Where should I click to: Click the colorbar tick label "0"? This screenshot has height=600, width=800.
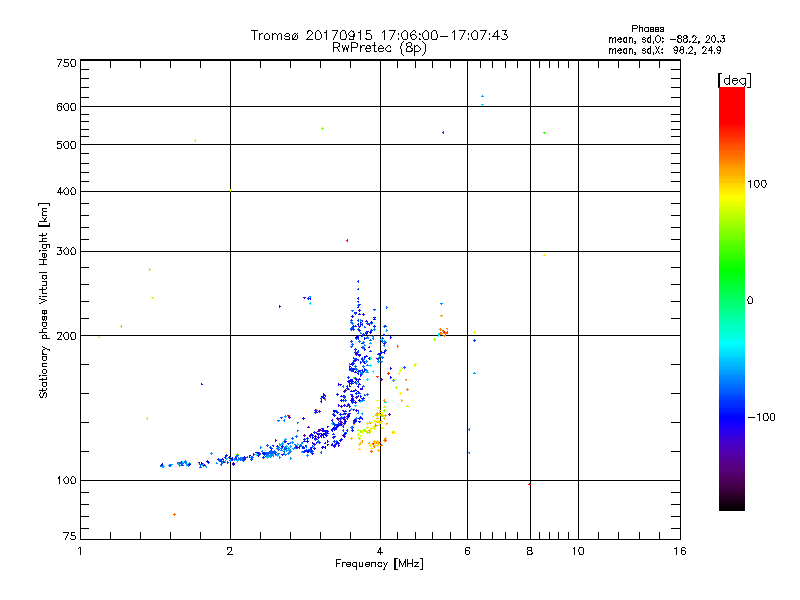click(750, 301)
